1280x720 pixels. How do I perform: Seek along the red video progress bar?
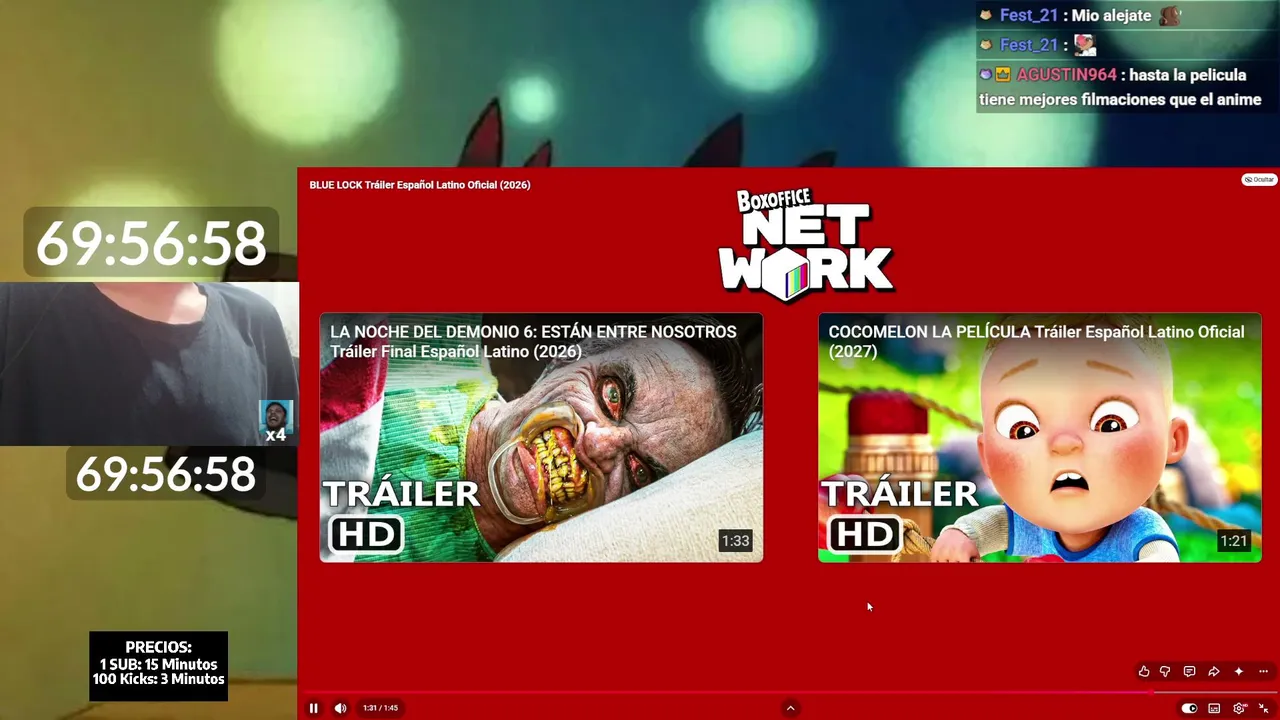(x=788, y=692)
